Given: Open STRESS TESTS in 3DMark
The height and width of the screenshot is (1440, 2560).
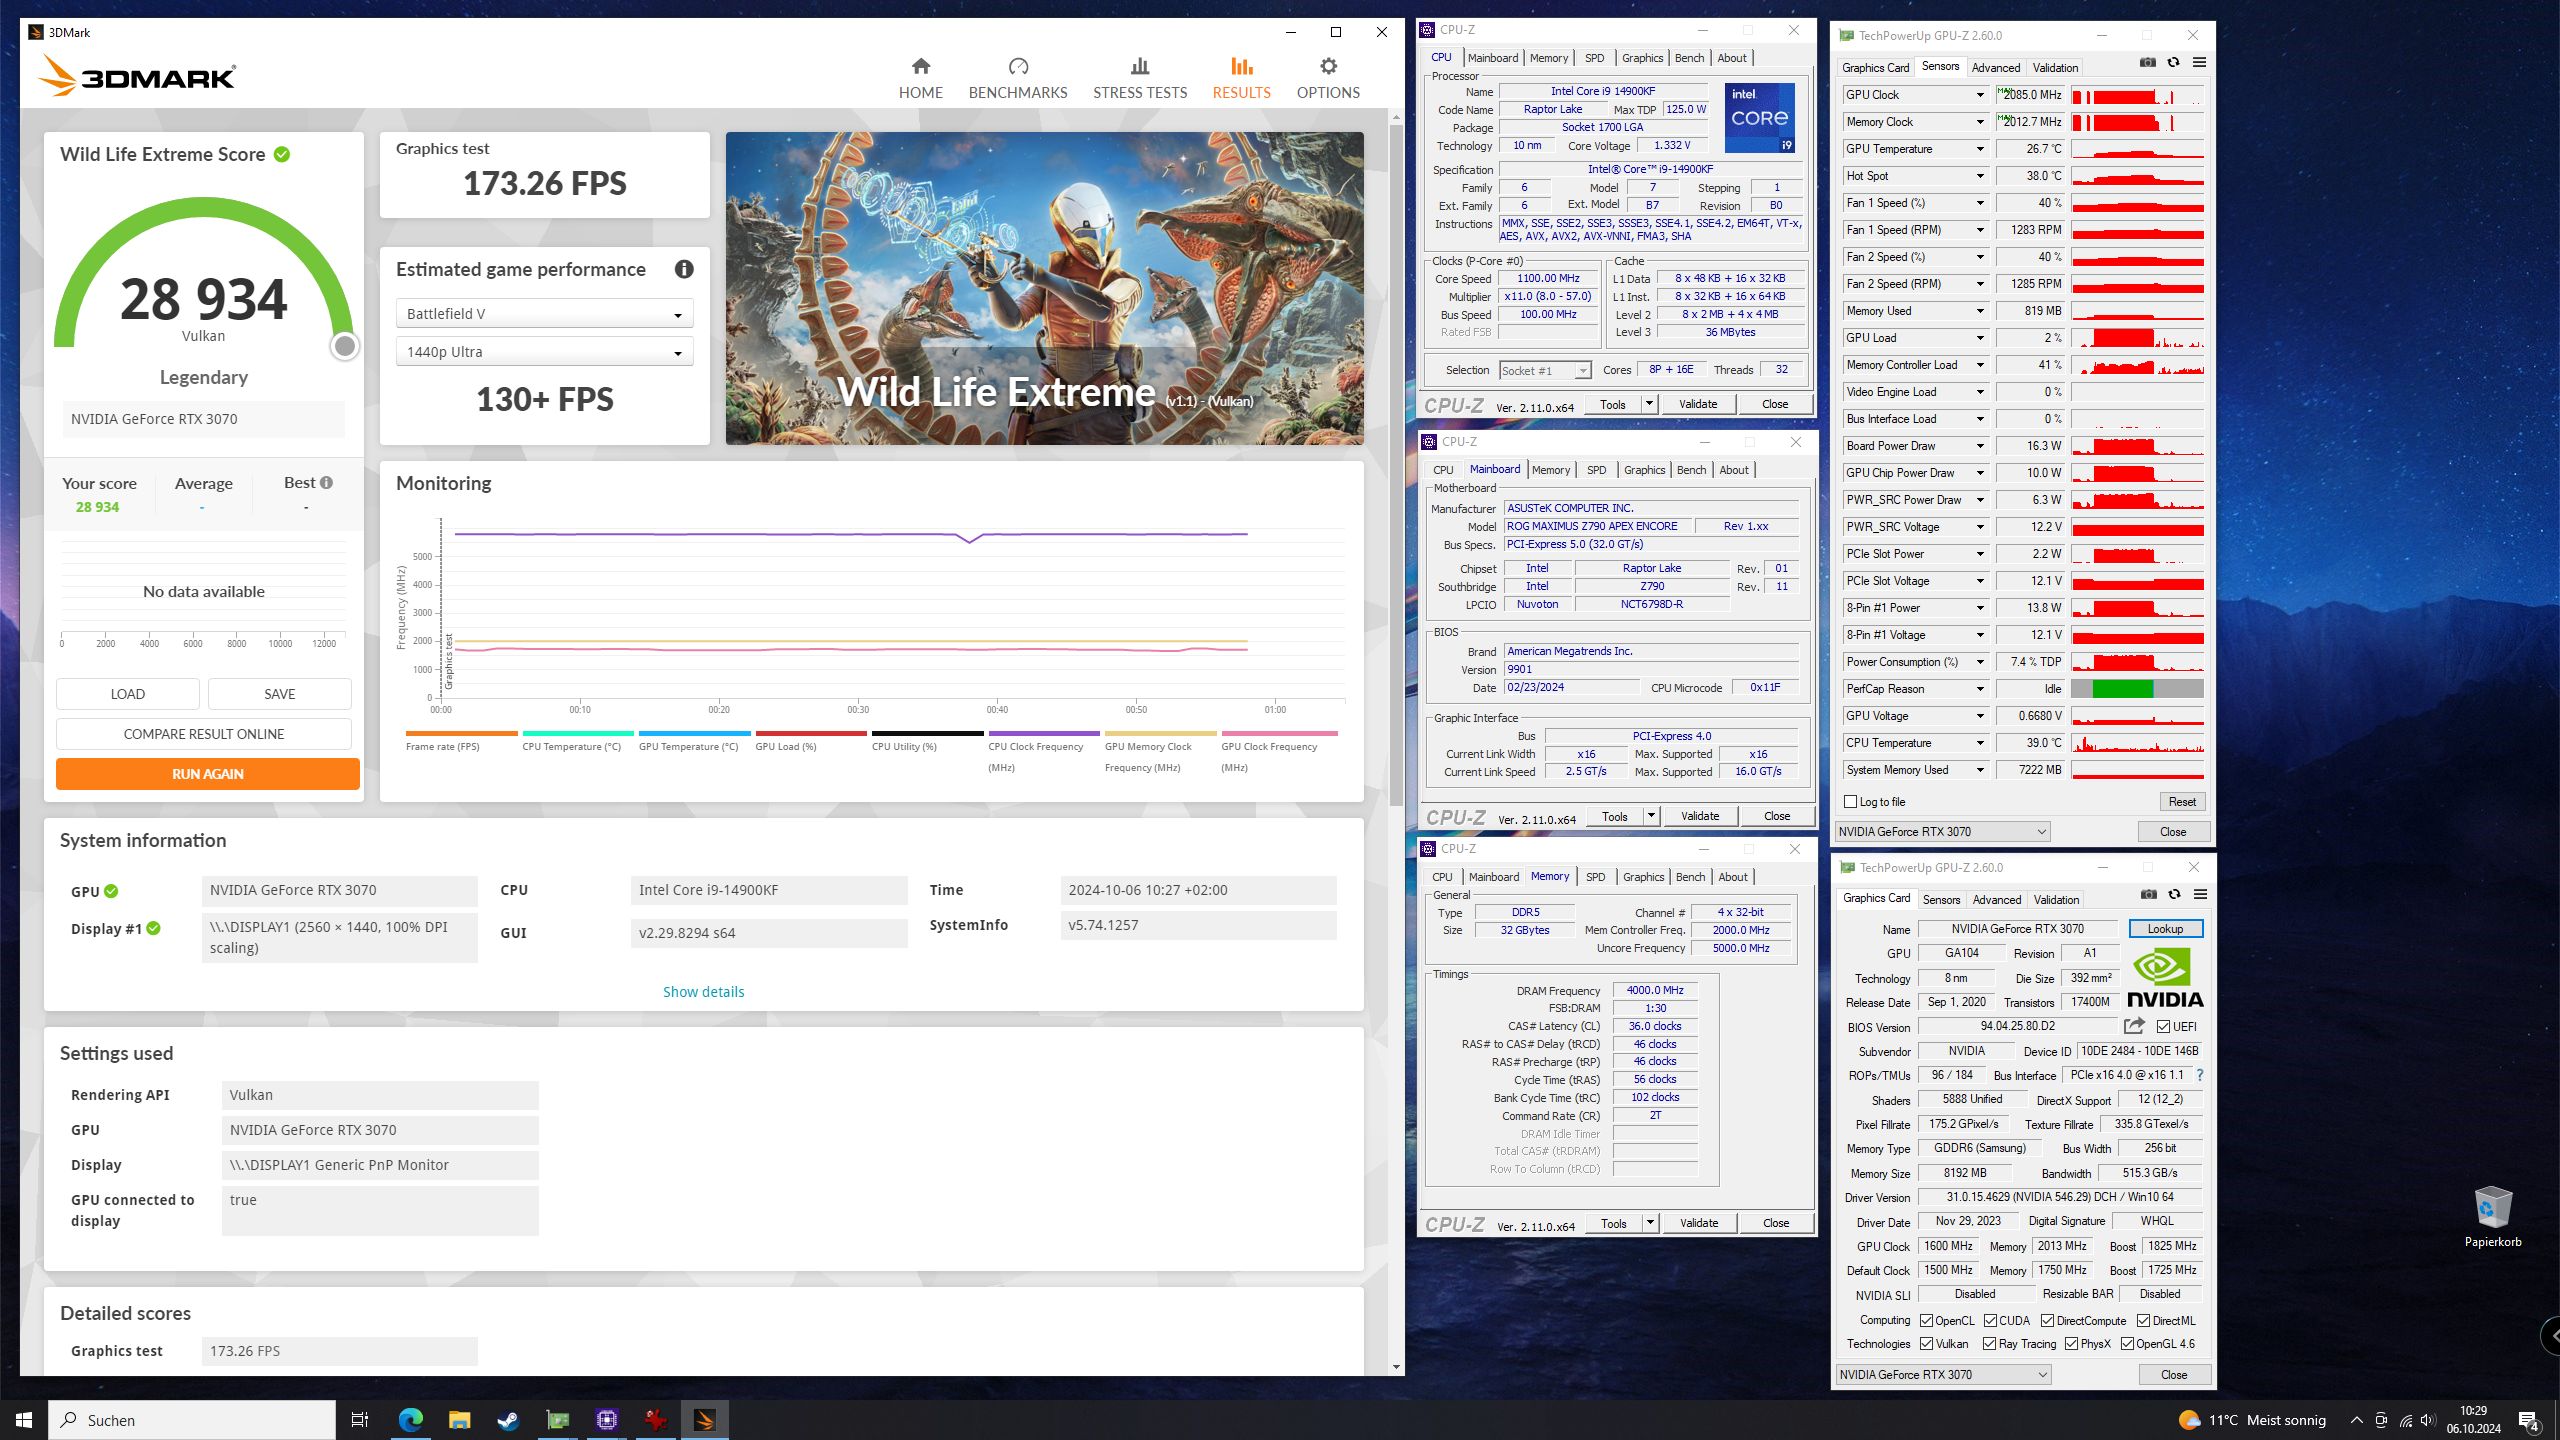Looking at the screenshot, I should pos(1139,78).
